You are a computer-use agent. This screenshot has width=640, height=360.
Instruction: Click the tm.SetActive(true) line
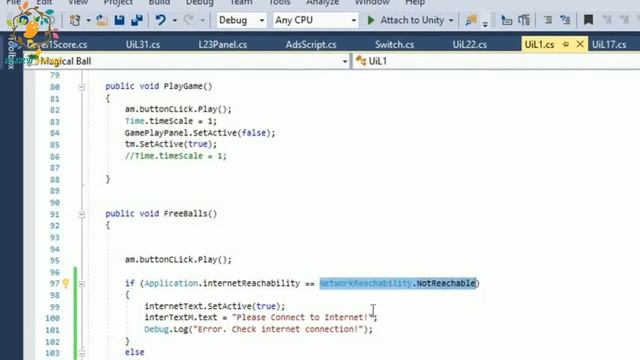[x=171, y=144]
